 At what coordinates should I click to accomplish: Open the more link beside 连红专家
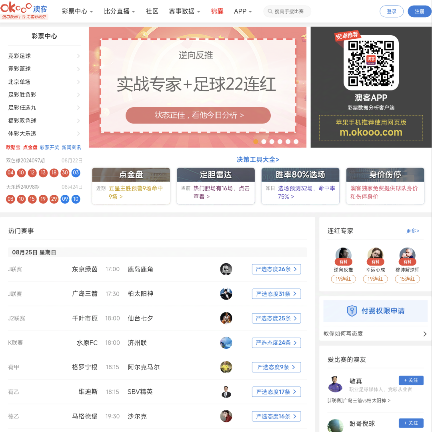pyautogui.click(x=413, y=231)
